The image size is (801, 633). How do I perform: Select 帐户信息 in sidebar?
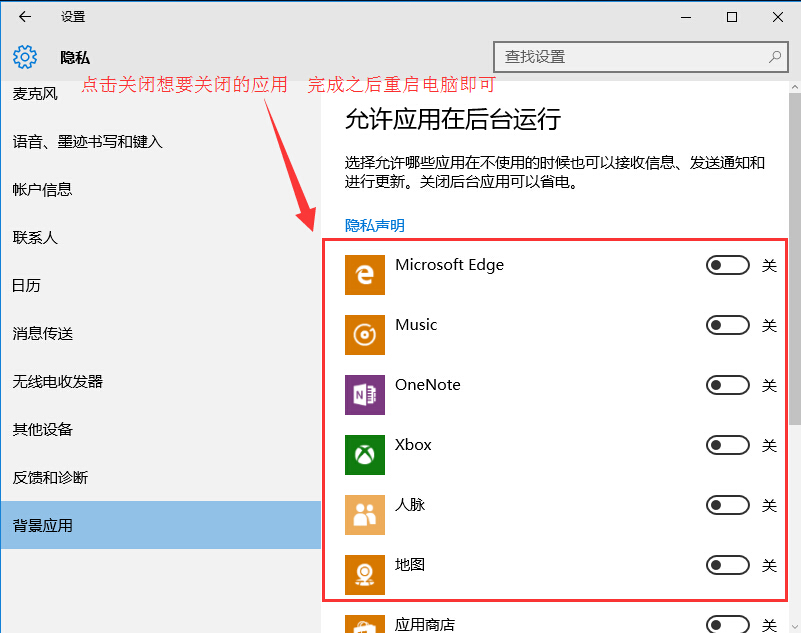(160, 190)
